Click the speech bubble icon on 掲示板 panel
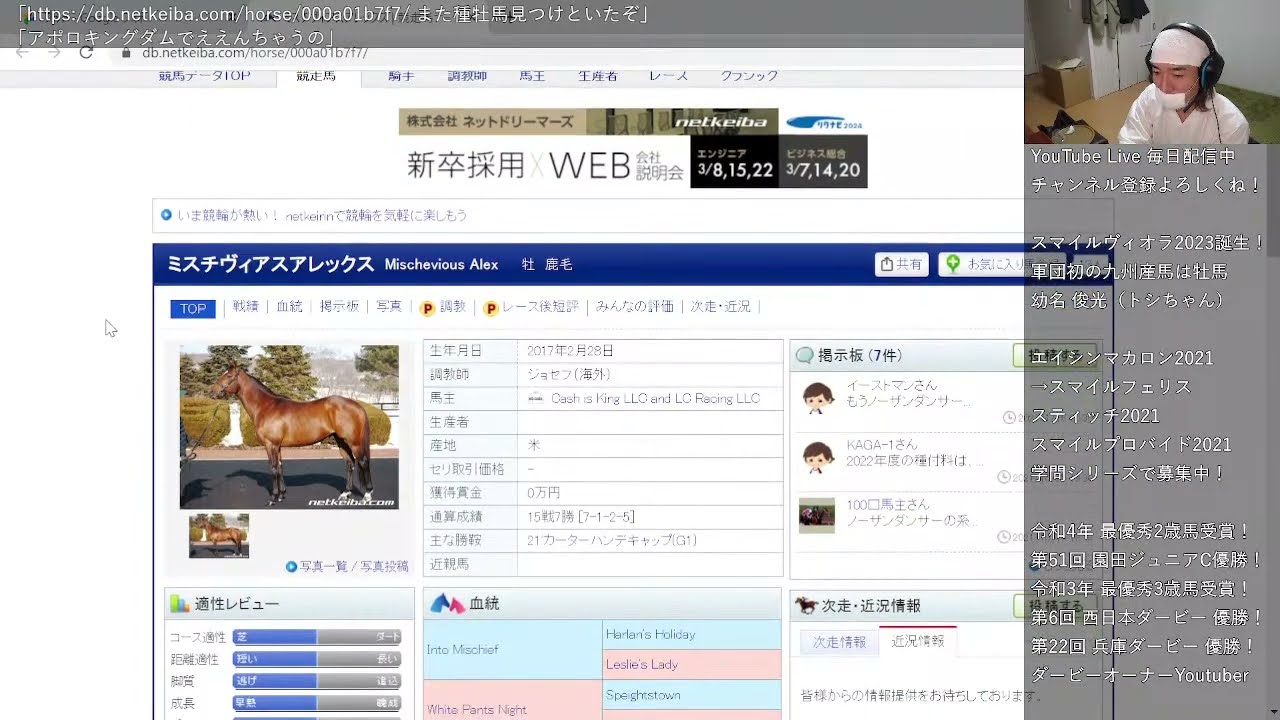This screenshot has height=720, width=1280. coord(806,355)
